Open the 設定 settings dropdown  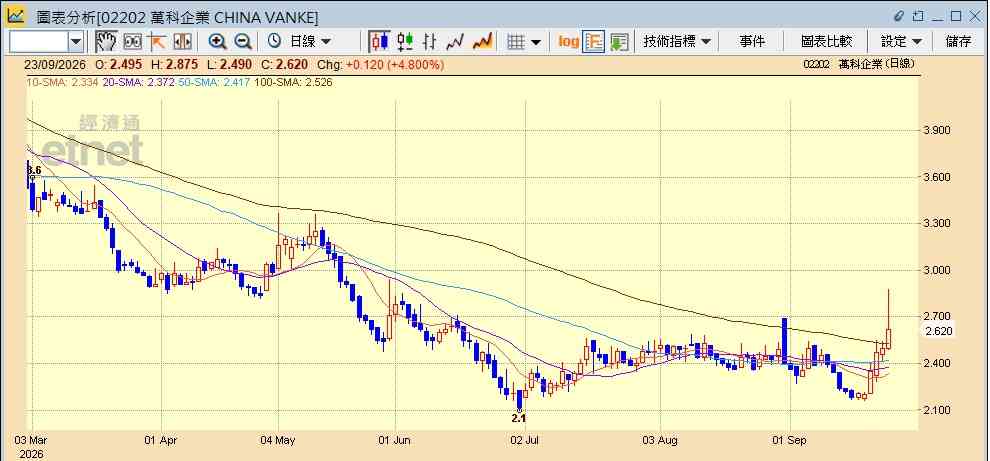click(x=902, y=42)
